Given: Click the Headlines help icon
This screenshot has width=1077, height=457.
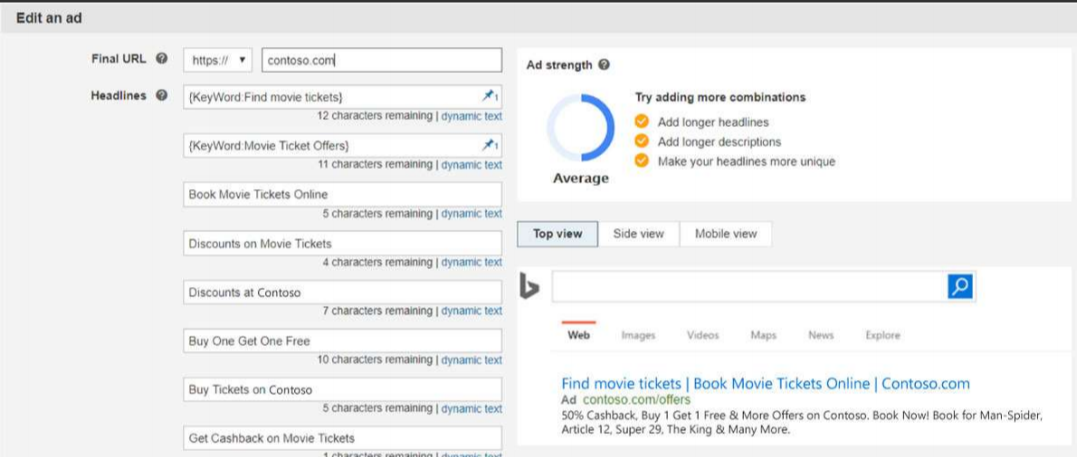Looking at the screenshot, I should pyautogui.click(x=161, y=96).
